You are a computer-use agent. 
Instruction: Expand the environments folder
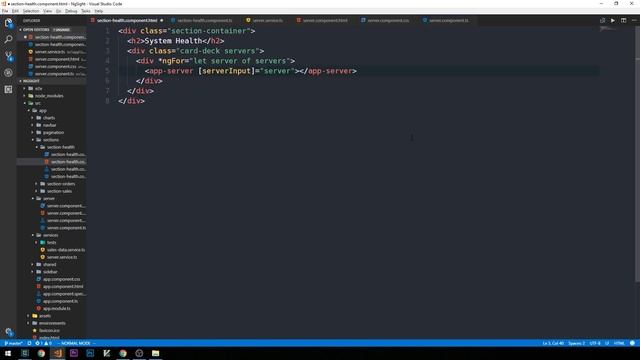[x=52, y=323]
